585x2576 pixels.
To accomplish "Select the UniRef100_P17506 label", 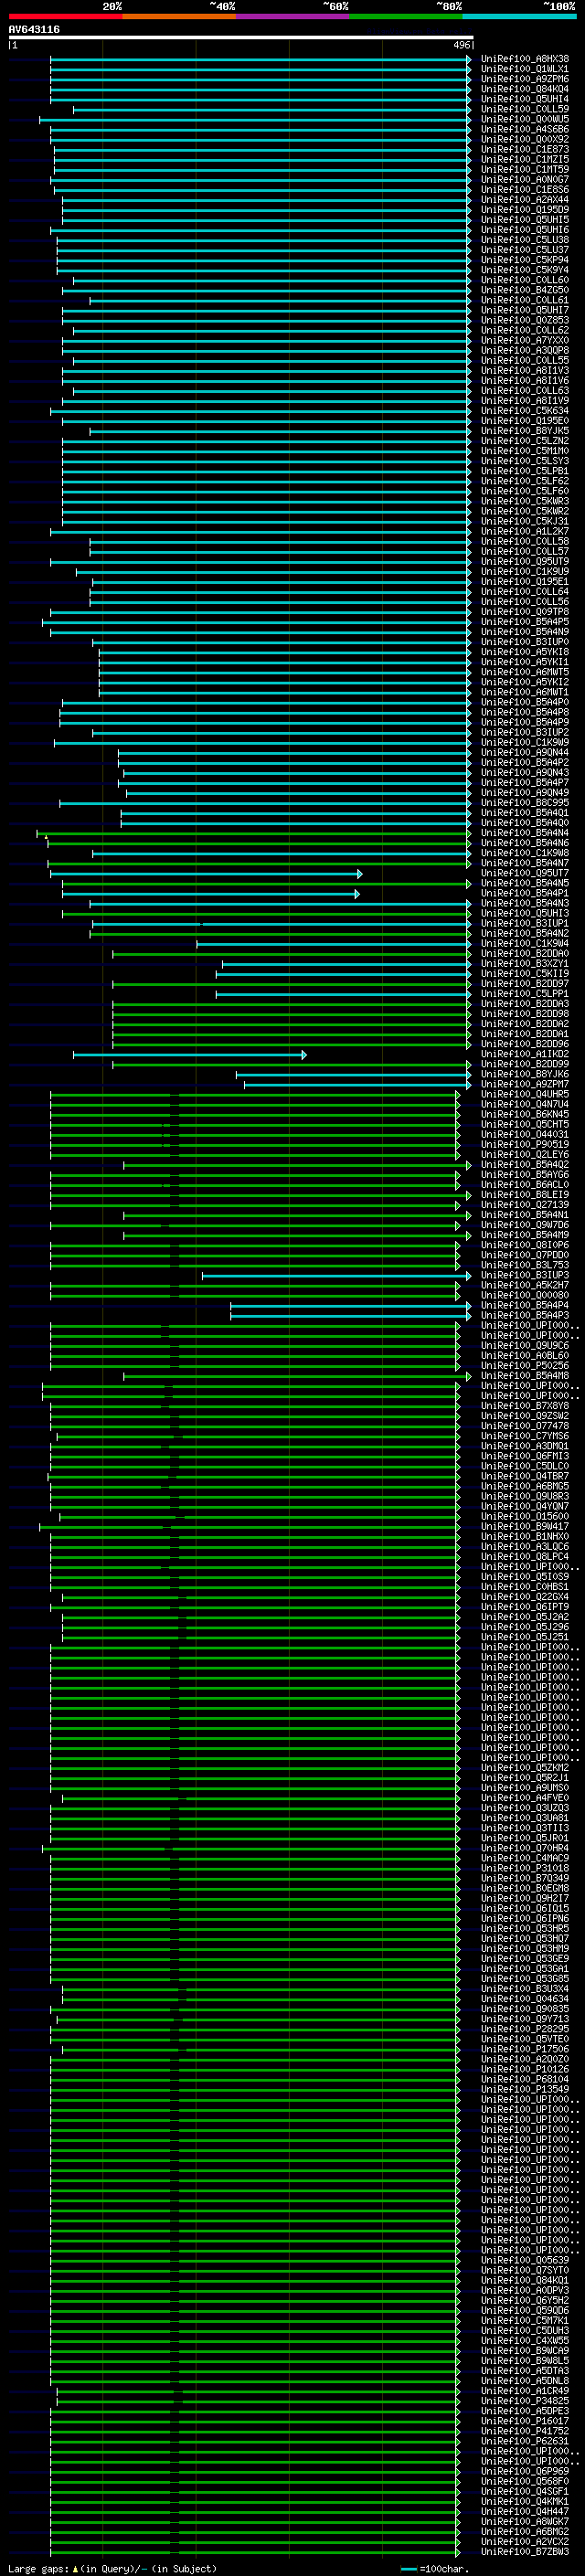I will point(524,2049).
